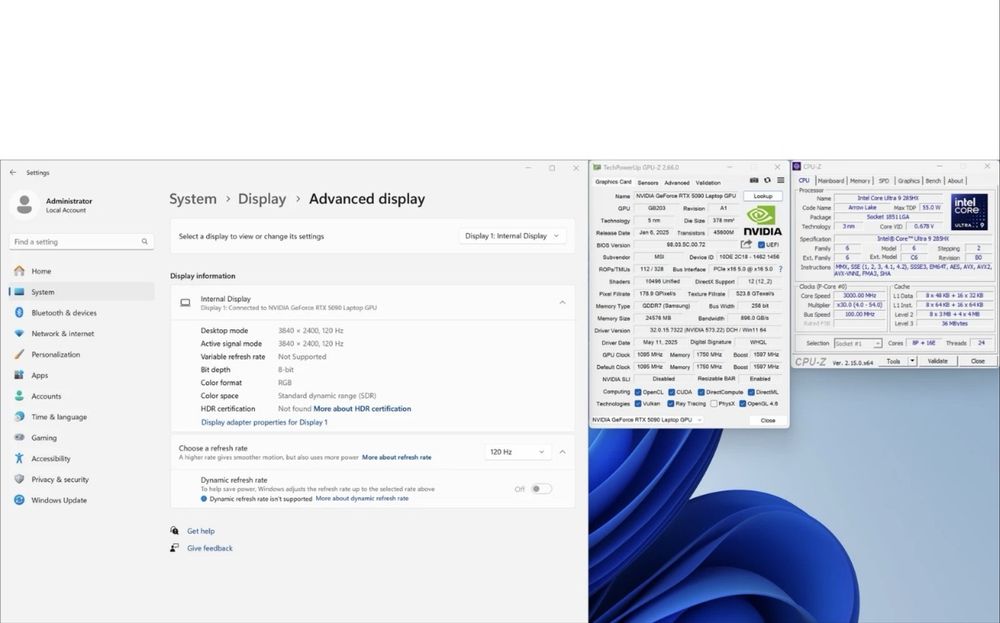Switch to Mainboard tab in CPU-Z
Image resolution: width=1000 pixels, height=623 pixels.
830,180
